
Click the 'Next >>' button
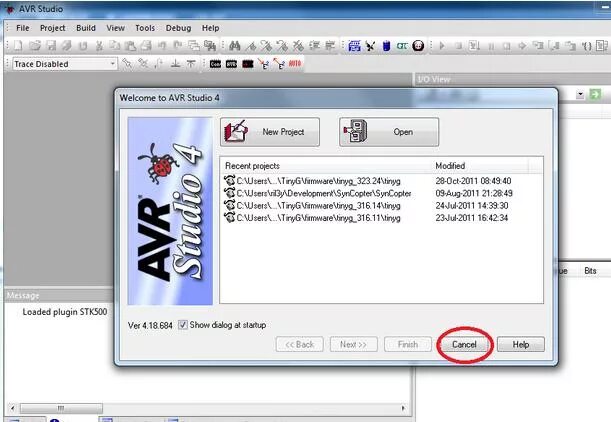point(353,344)
